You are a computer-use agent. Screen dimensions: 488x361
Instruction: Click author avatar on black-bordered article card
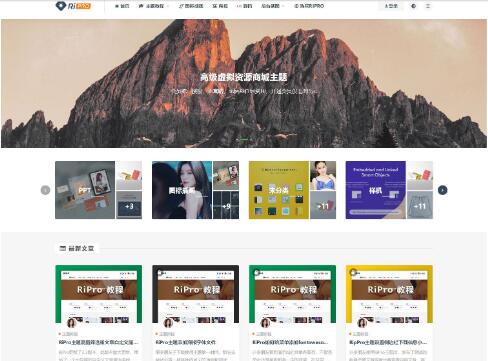click(x=168, y=323)
